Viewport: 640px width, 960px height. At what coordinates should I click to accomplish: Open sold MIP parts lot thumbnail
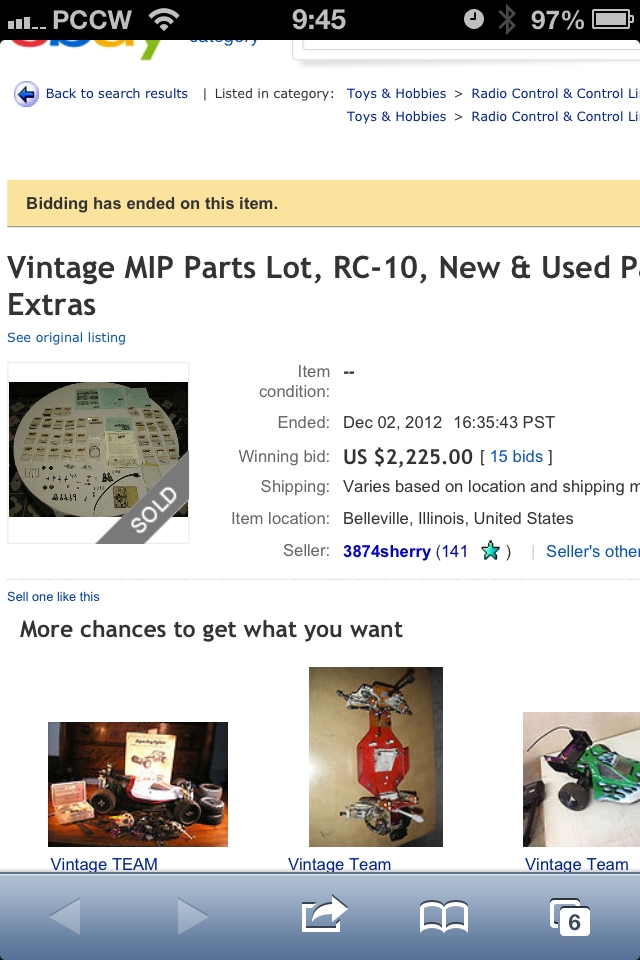[x=98, y=452]
